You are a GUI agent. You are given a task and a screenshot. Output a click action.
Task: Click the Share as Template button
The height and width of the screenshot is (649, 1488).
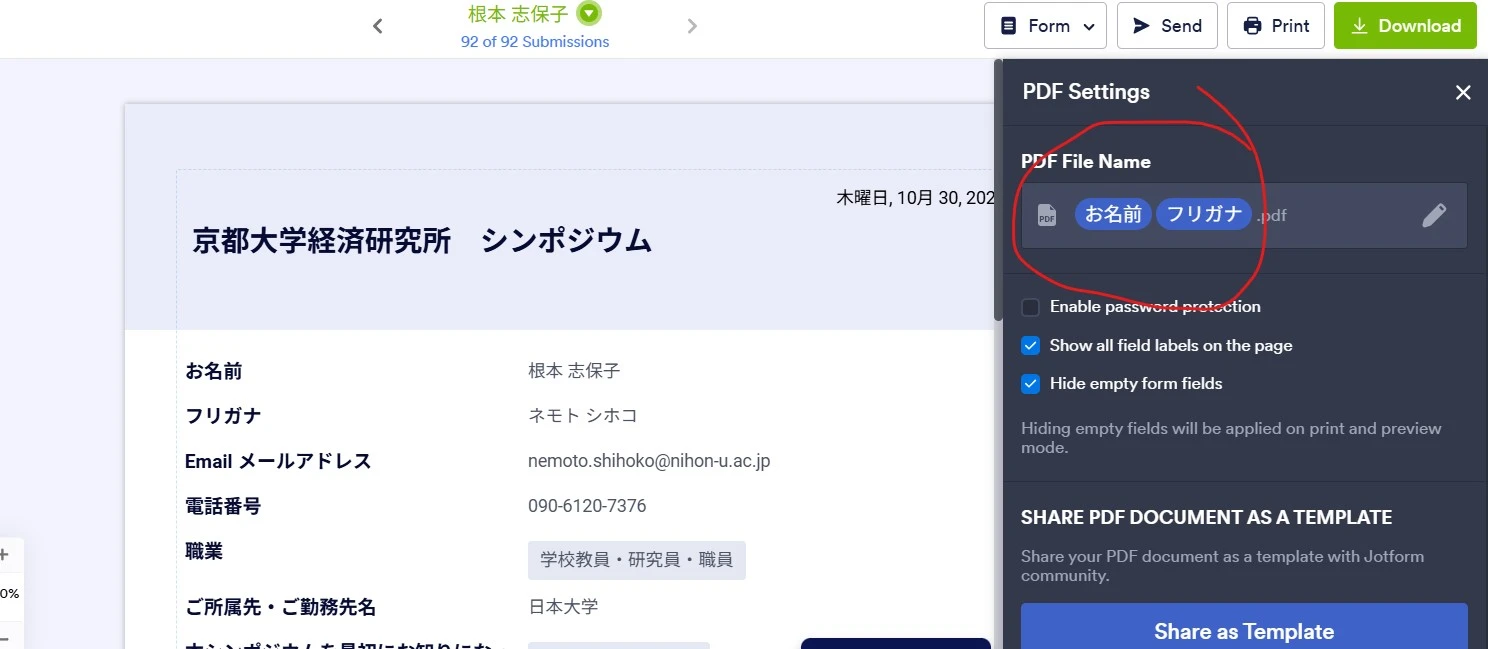(x=1243, y=631)
